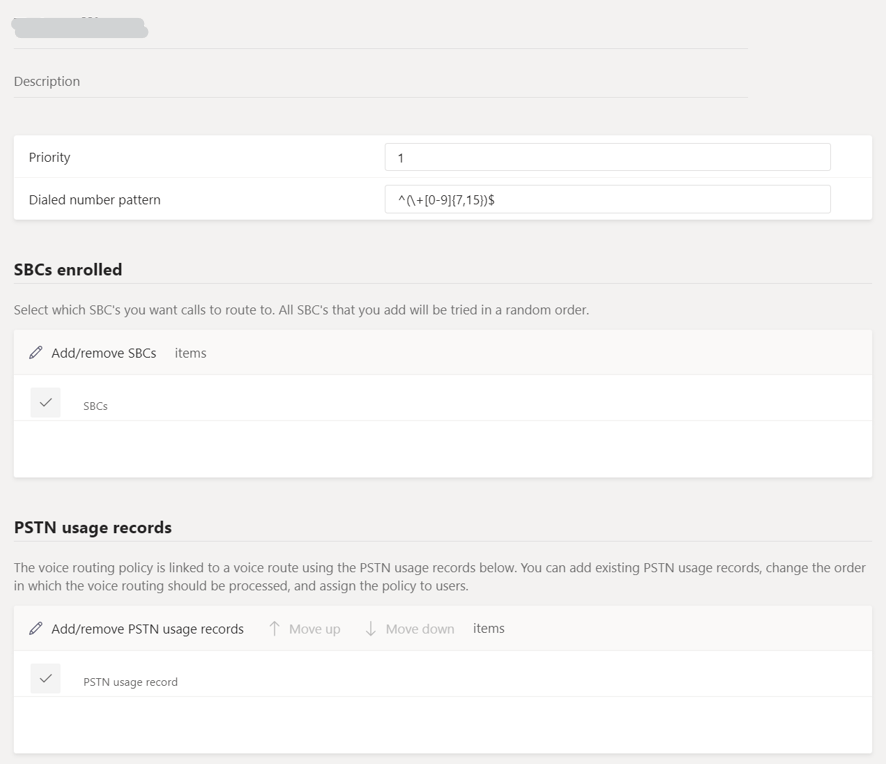
Task: Click the items count in SBCs toolbar
Action: click(190, 353)
